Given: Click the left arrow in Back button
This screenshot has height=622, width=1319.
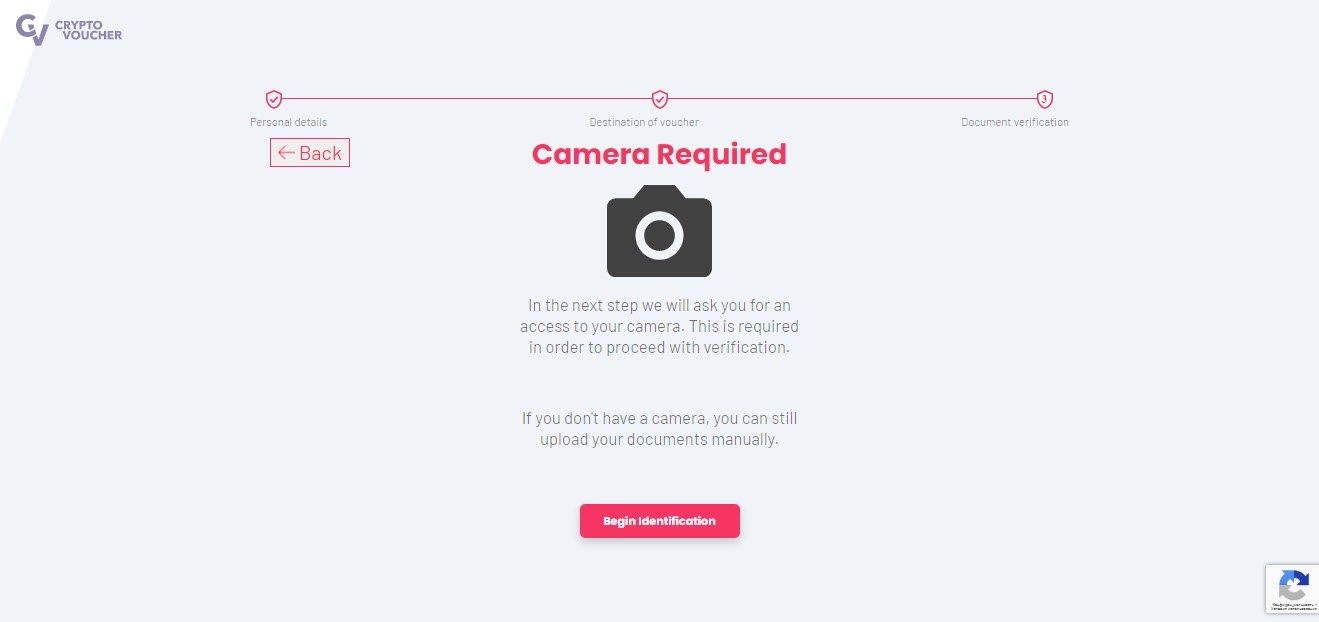Looking at the screenshot, I should pos(286,153).
